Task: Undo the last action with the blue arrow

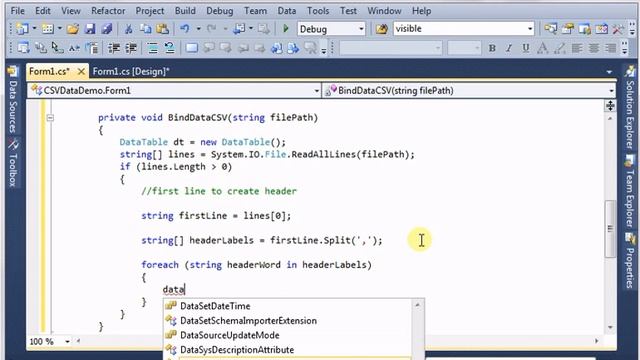Action: coord(185,29)
